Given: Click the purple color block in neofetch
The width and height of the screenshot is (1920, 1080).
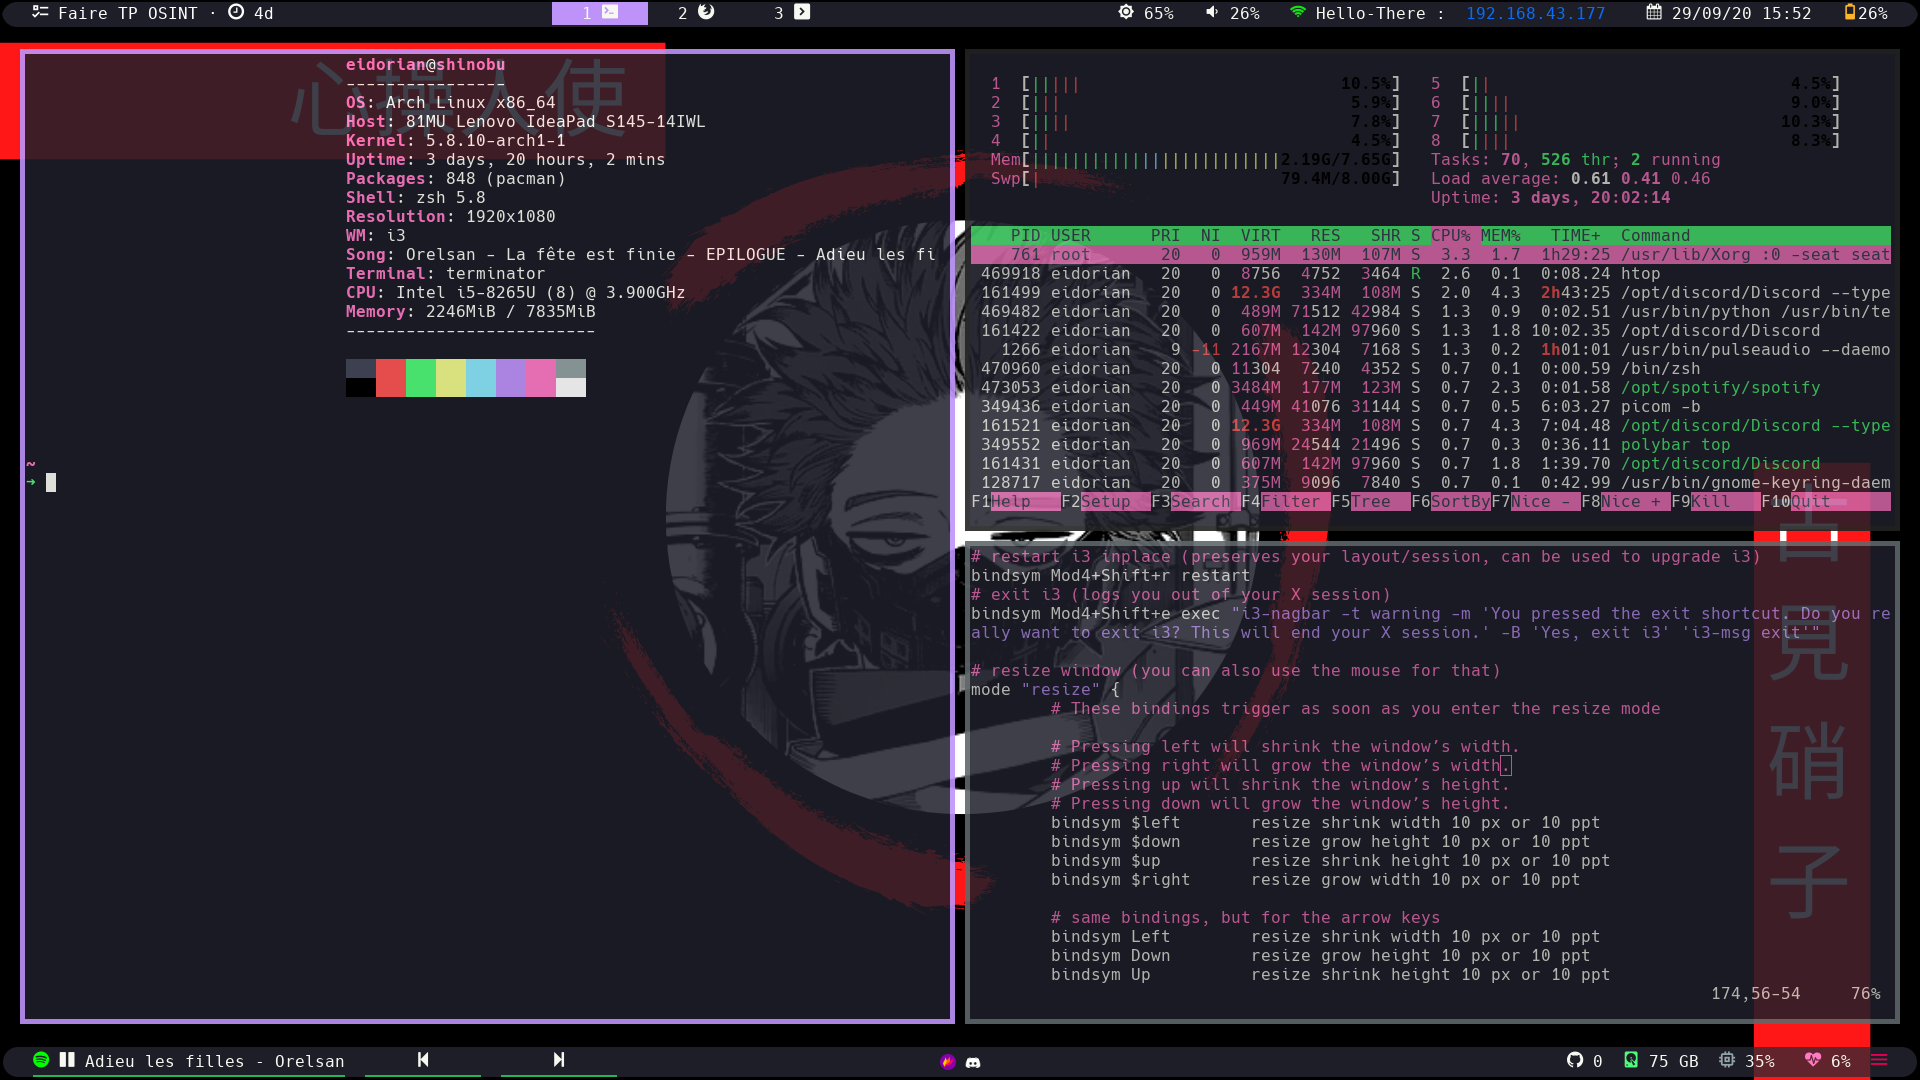Looking at the screenshot, I should click(511, 378).
